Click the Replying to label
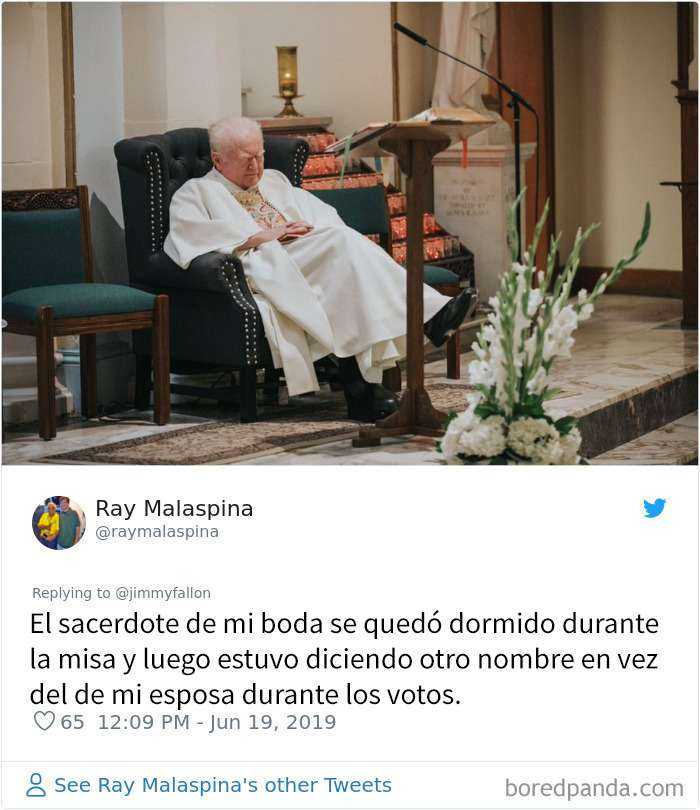The image size is (700, 810). coord(71,593)
